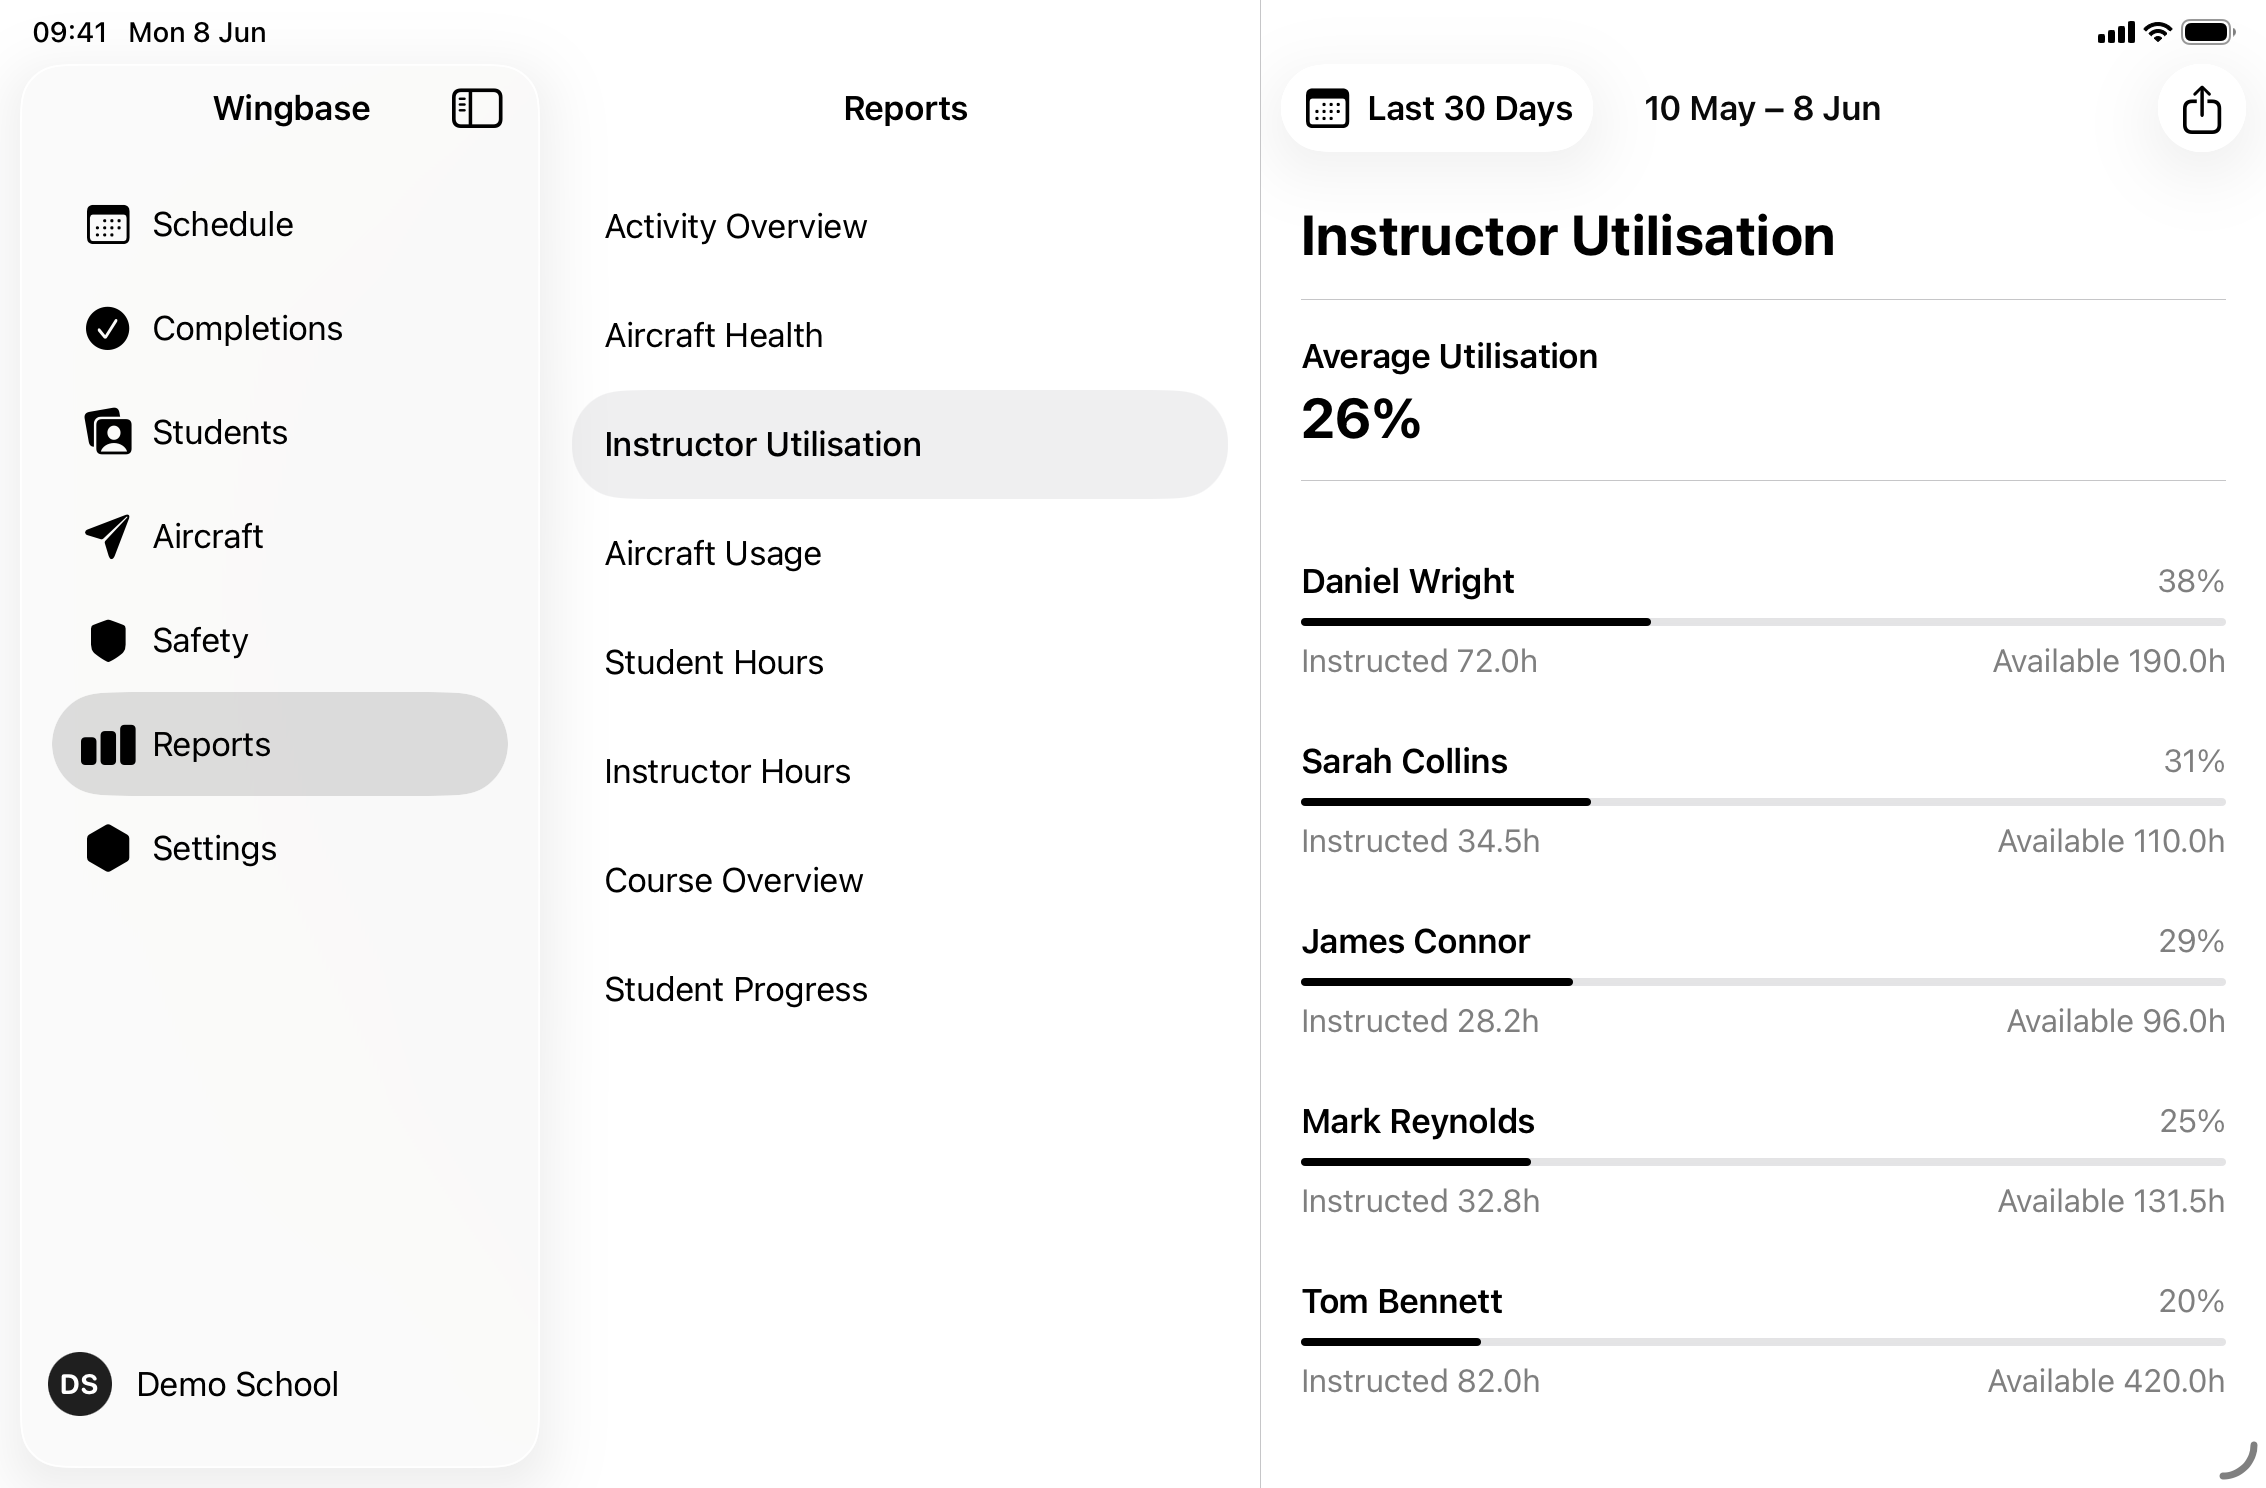Click Instructed 72.0h text
2266x1488 pixels.
pos(1419,661)
